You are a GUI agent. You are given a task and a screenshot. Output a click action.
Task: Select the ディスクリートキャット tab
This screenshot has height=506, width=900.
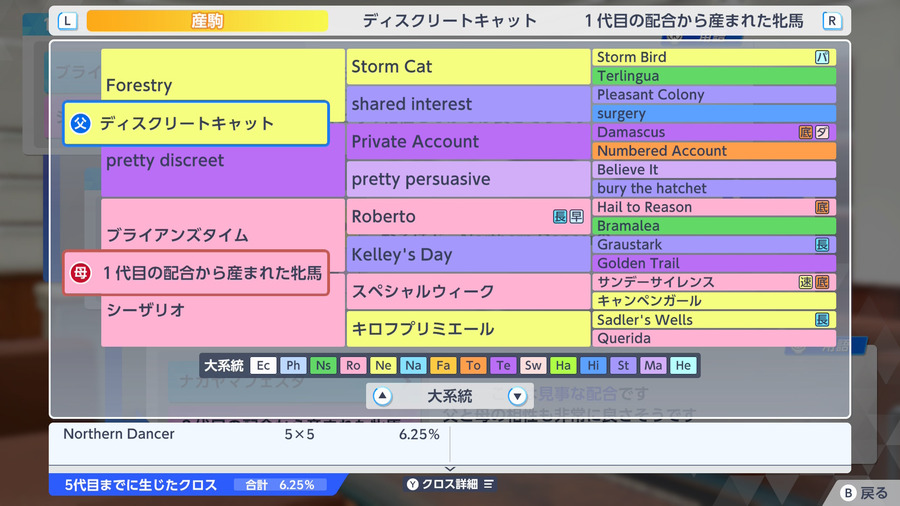[449, 21]
